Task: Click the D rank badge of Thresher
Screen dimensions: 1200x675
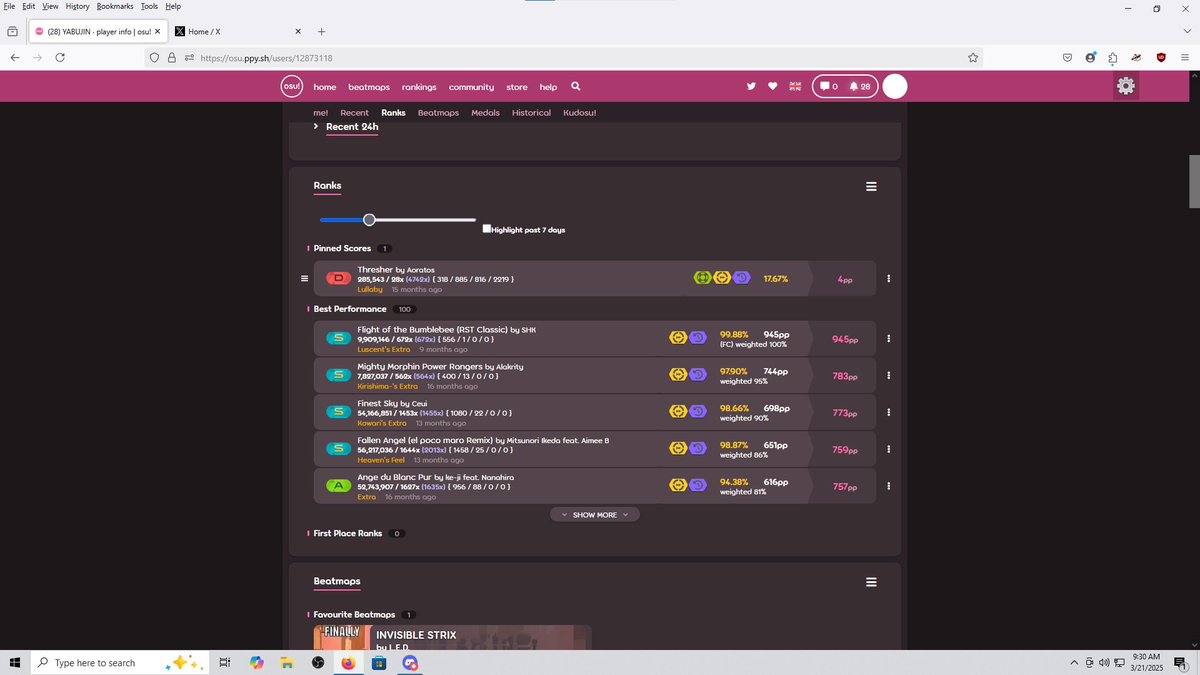Action: click(x=338, y=278)
